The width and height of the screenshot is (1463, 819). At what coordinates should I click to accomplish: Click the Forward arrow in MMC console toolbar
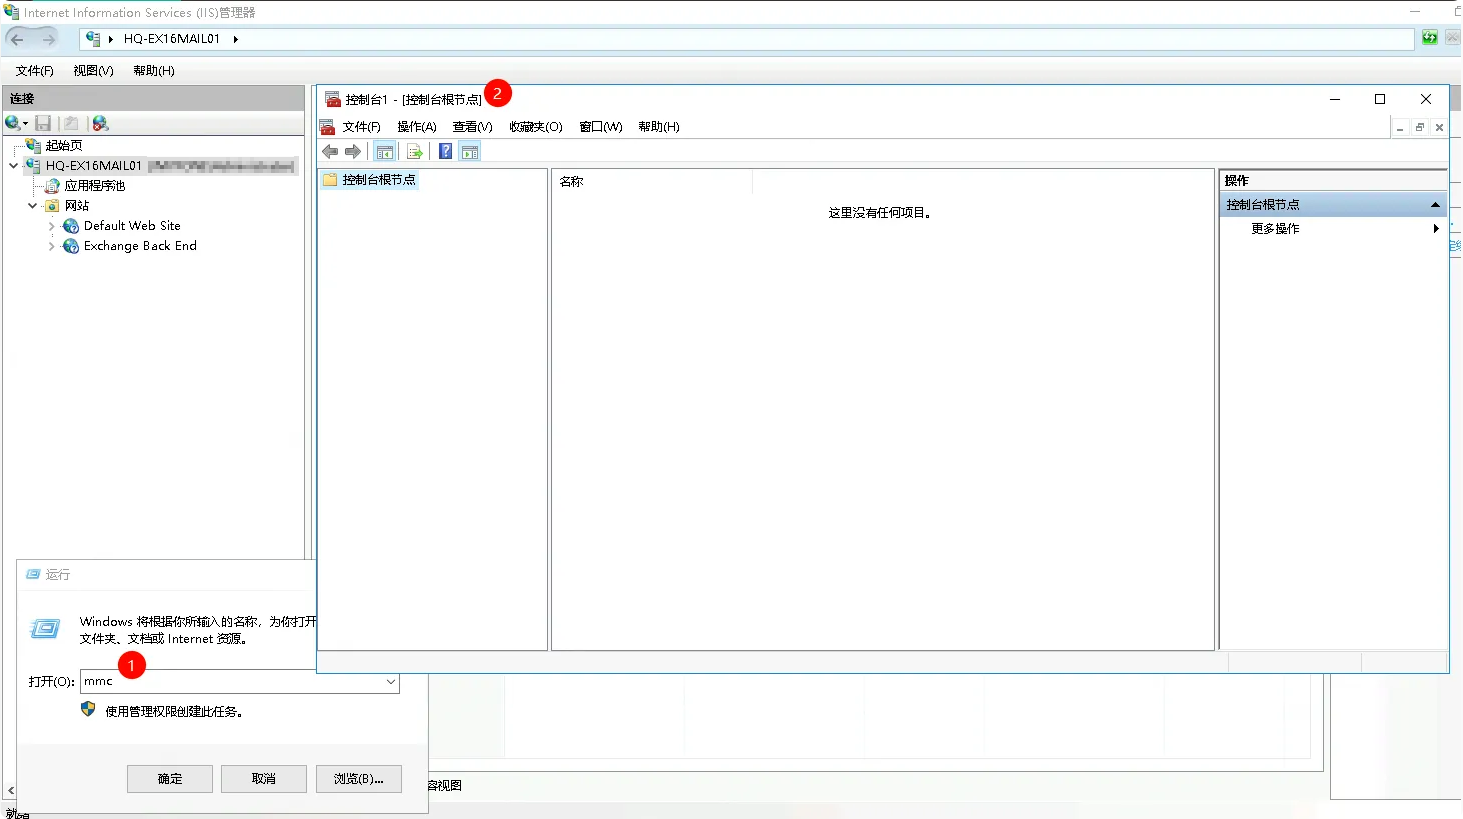[x=353, y=151]
